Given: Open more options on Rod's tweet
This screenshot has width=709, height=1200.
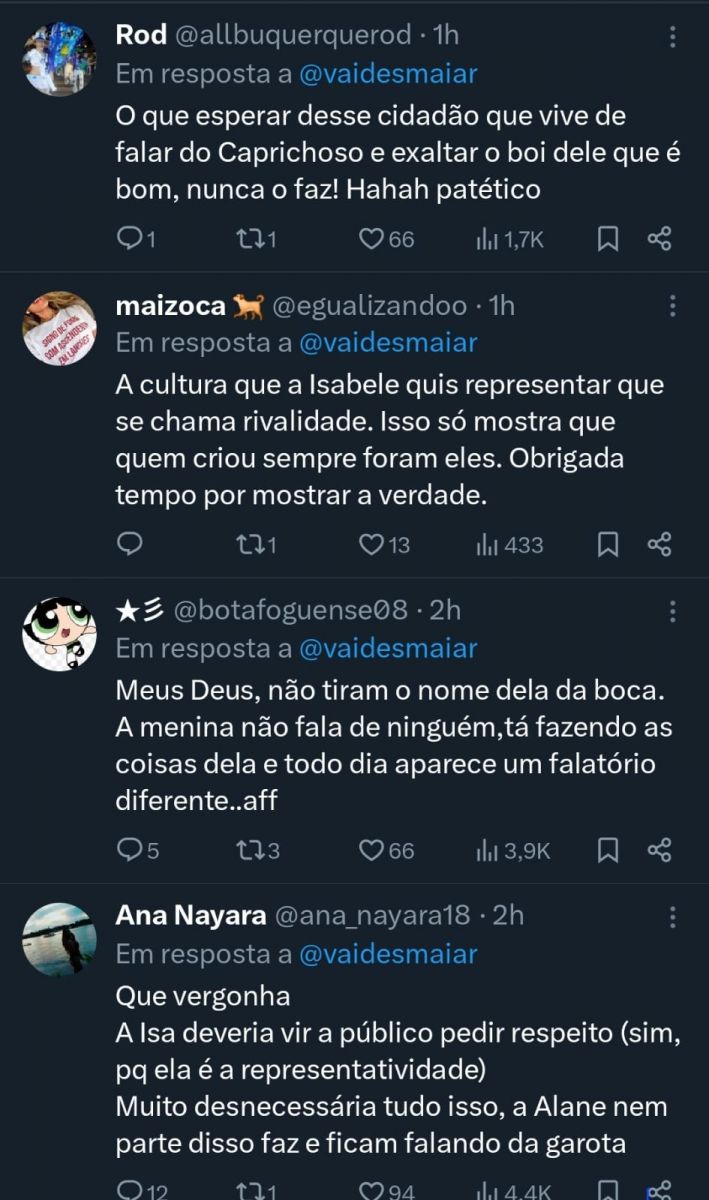Looking at the screenshot, I should (x=673, y=37).
